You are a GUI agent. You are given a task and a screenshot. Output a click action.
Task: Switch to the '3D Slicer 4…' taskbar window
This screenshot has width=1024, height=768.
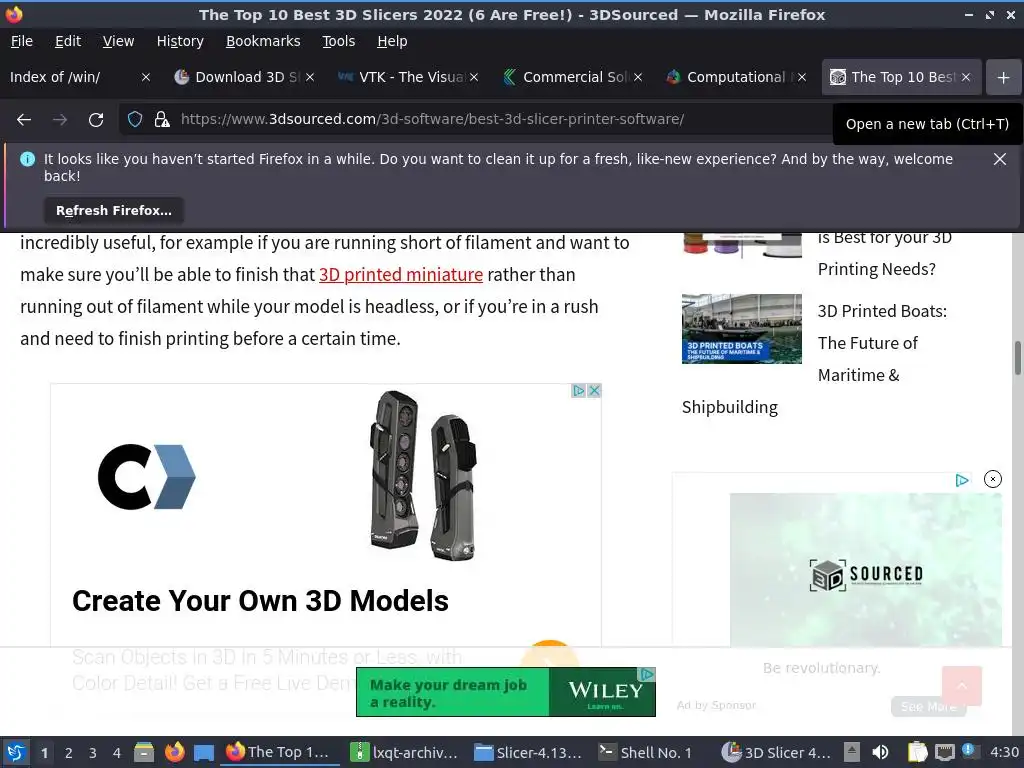pyautogui.click(x=776, y=752)
